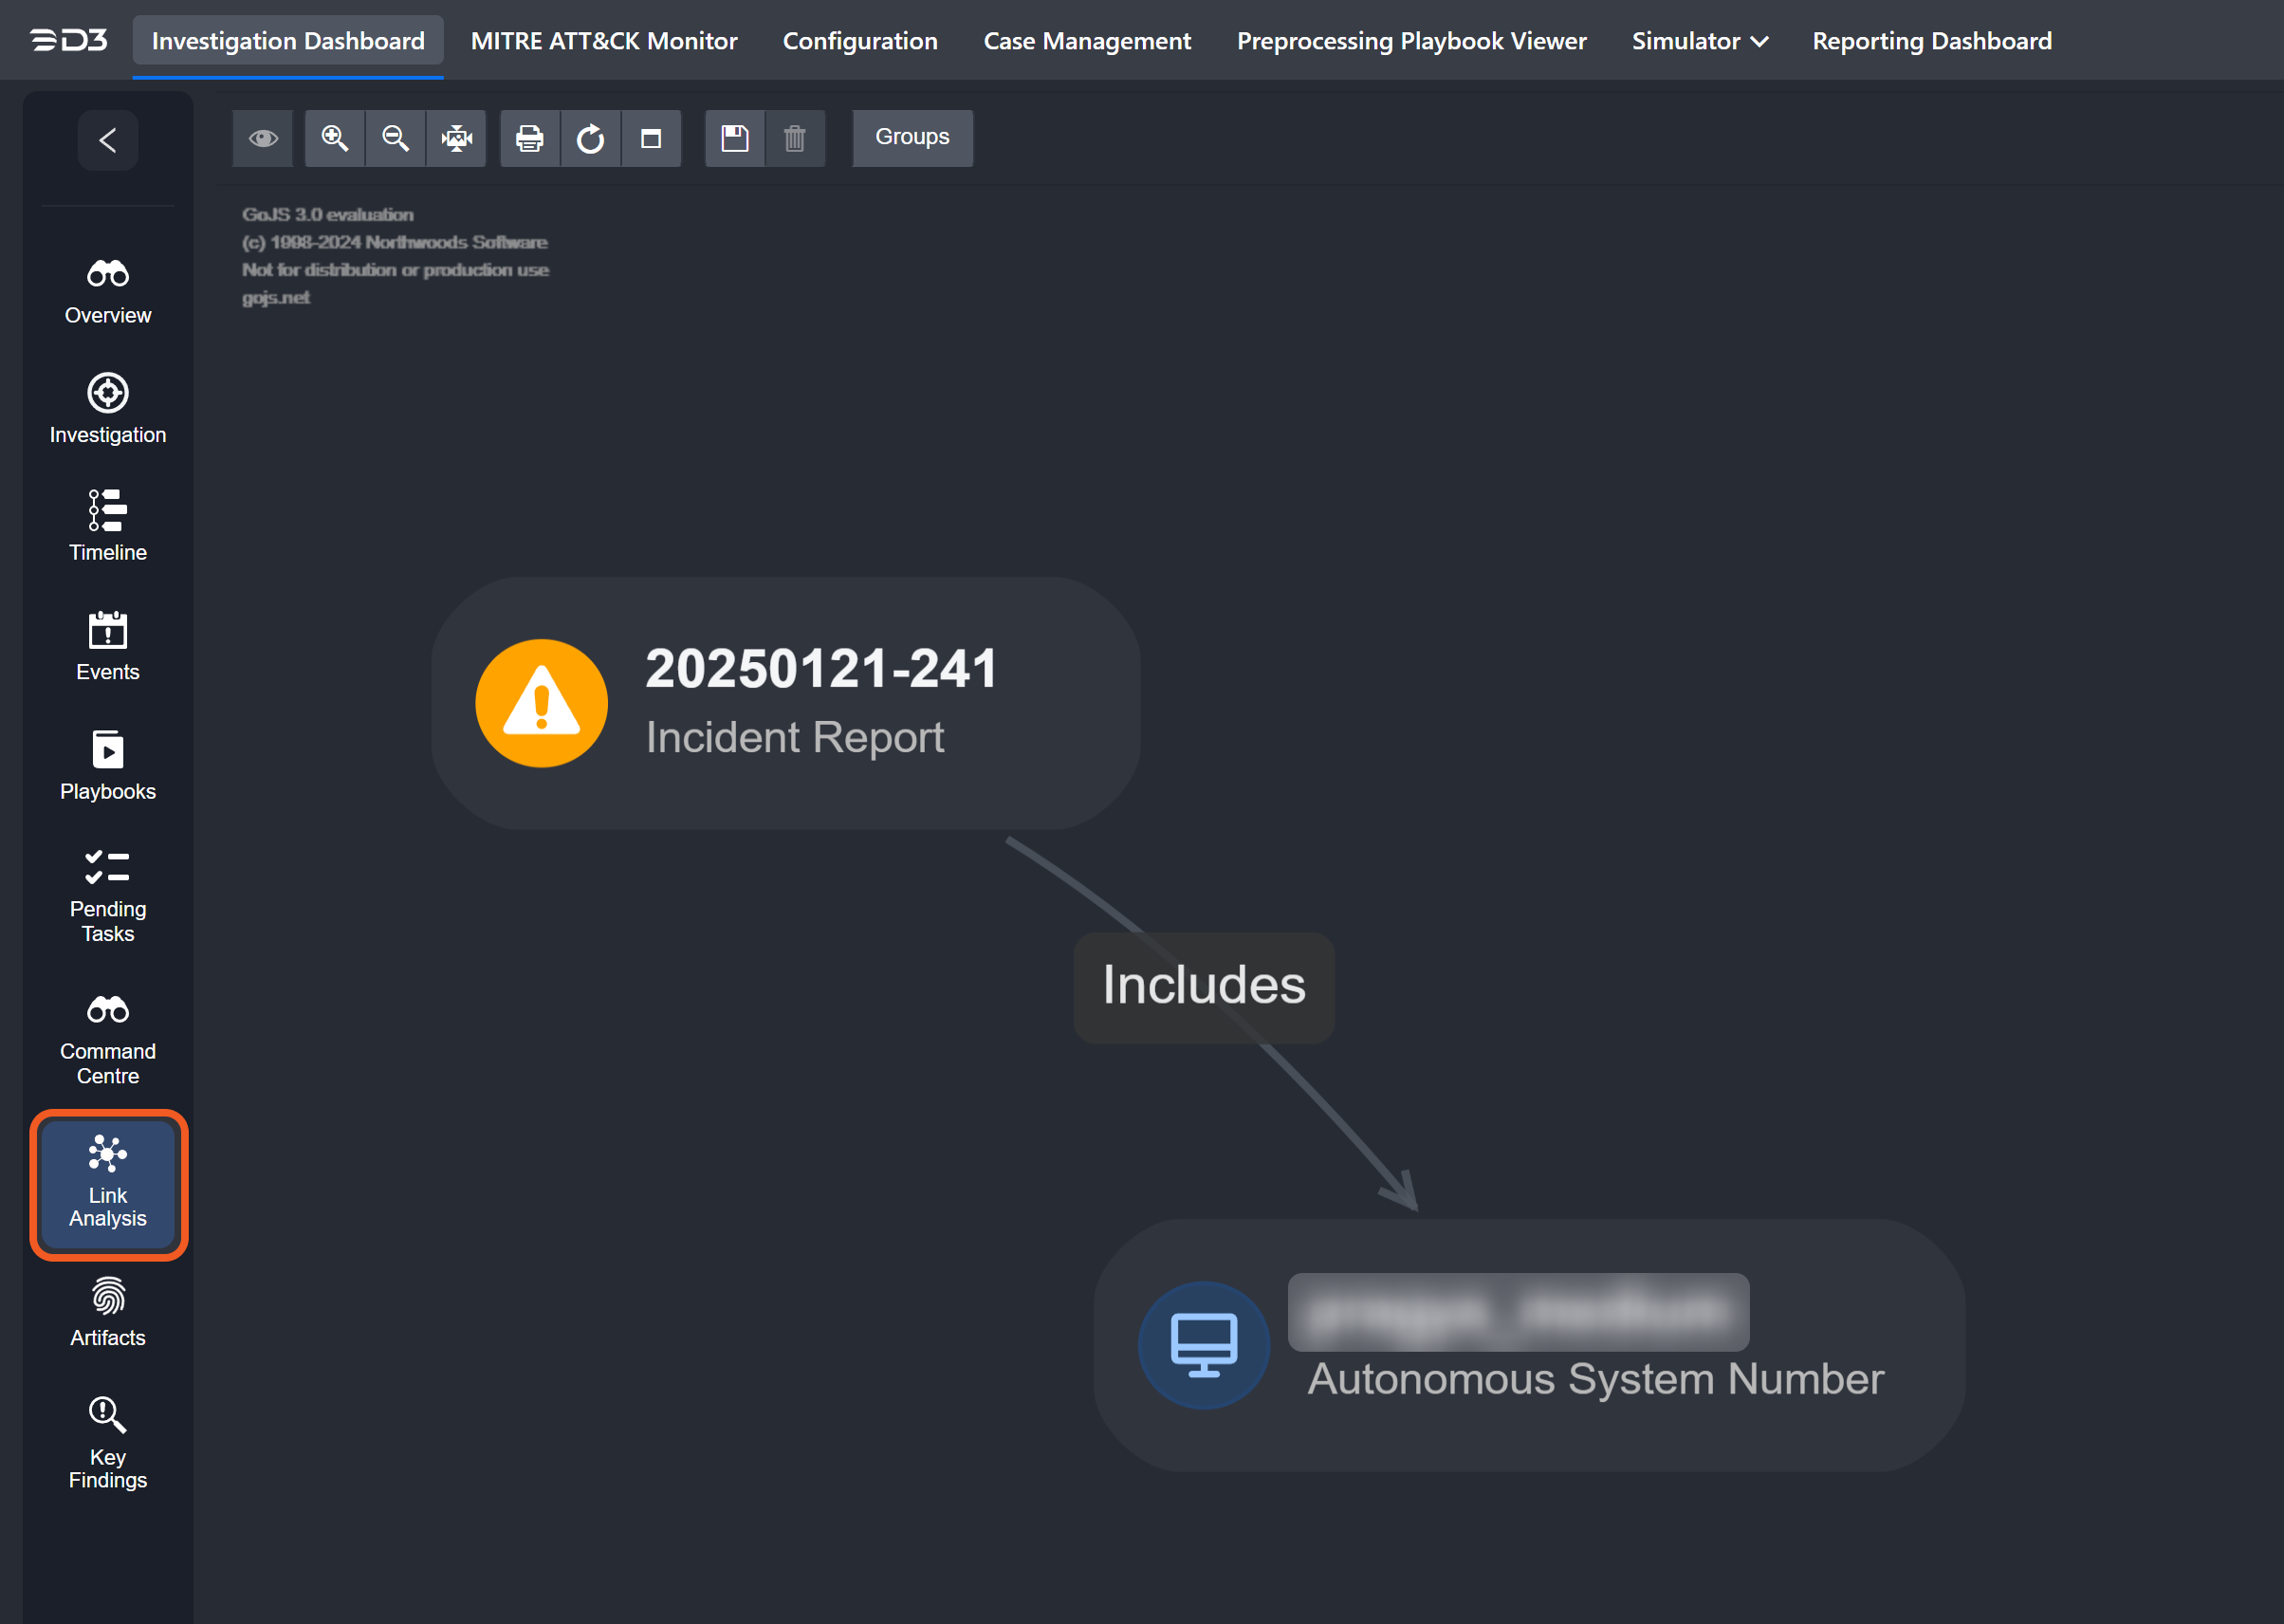The width and height of the screenshot is (2284, 1624).
Task: Collapse the sidebar with the back chevron
Action: [x=108, y=140]
